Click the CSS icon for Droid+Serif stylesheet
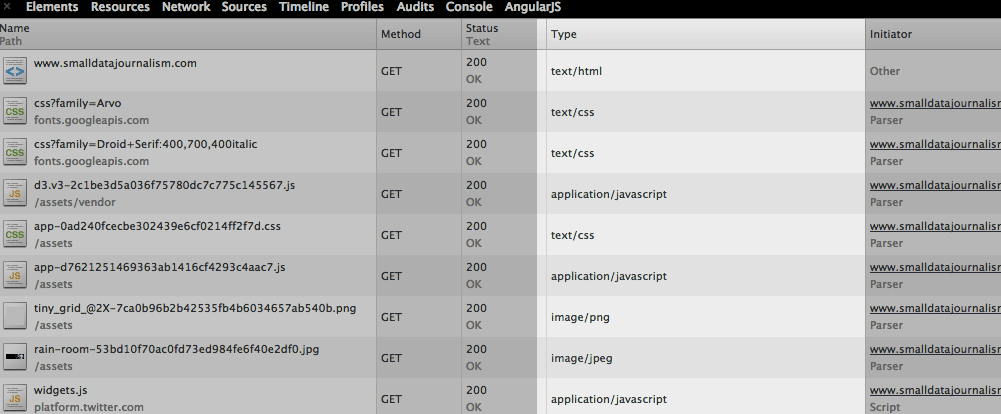The image size is (1001, 414). [15, 152]
